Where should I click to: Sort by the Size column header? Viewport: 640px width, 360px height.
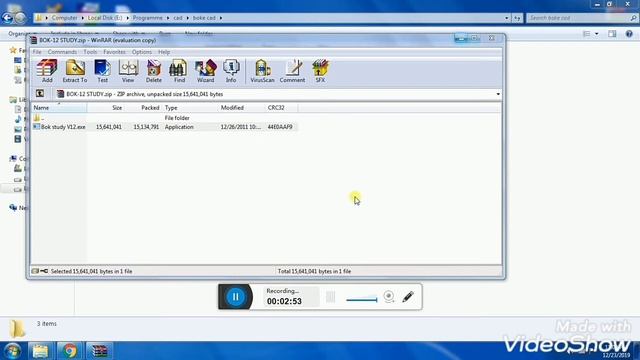click(x=106, y=108)
